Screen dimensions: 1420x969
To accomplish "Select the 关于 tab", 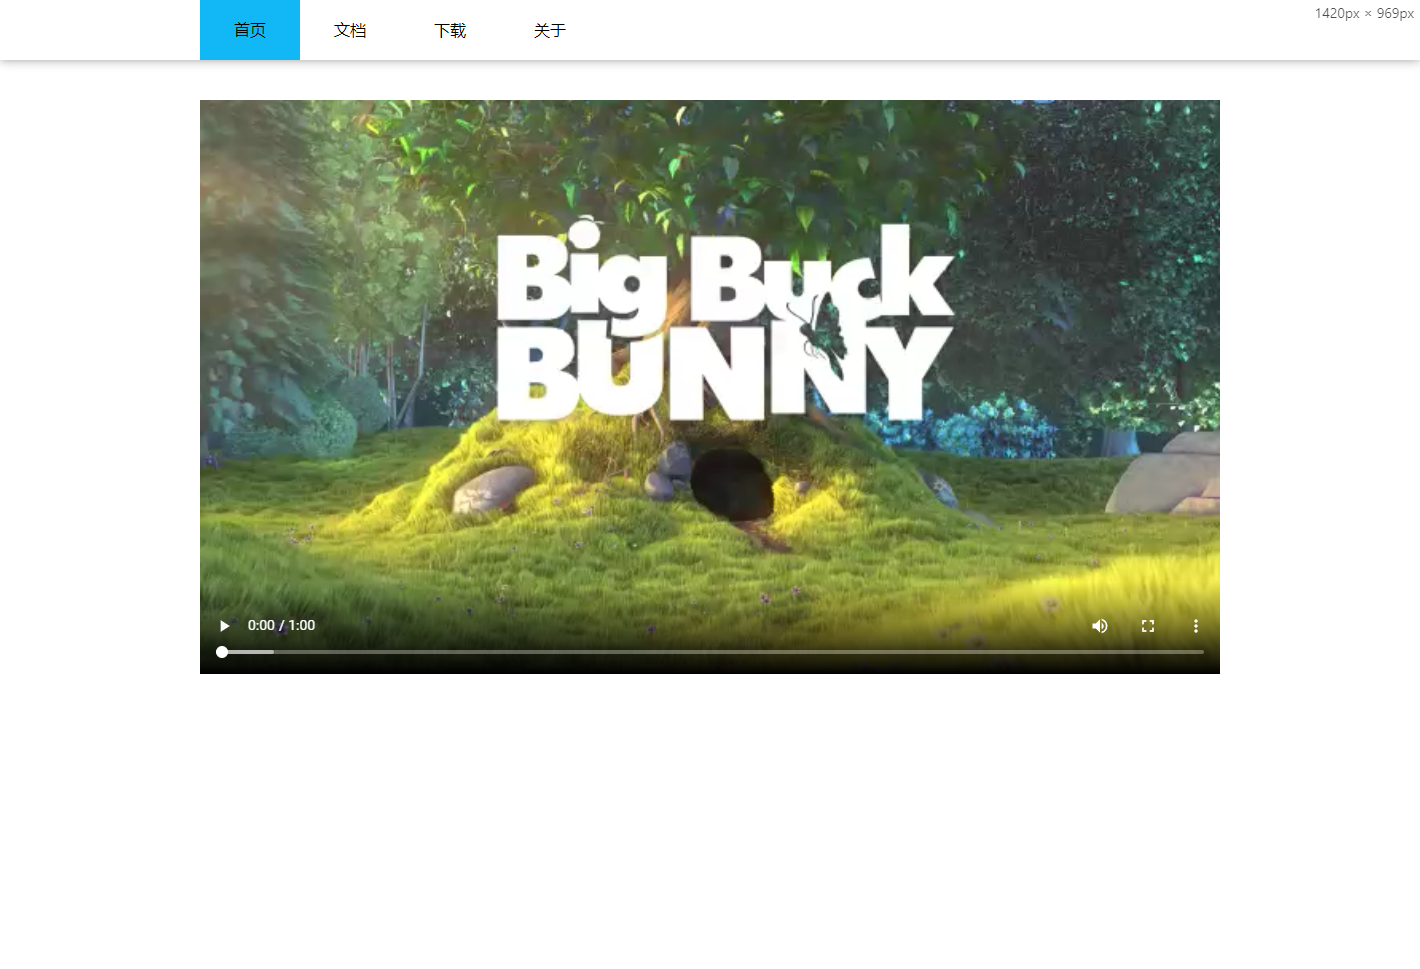I will (x=550, y=30).
